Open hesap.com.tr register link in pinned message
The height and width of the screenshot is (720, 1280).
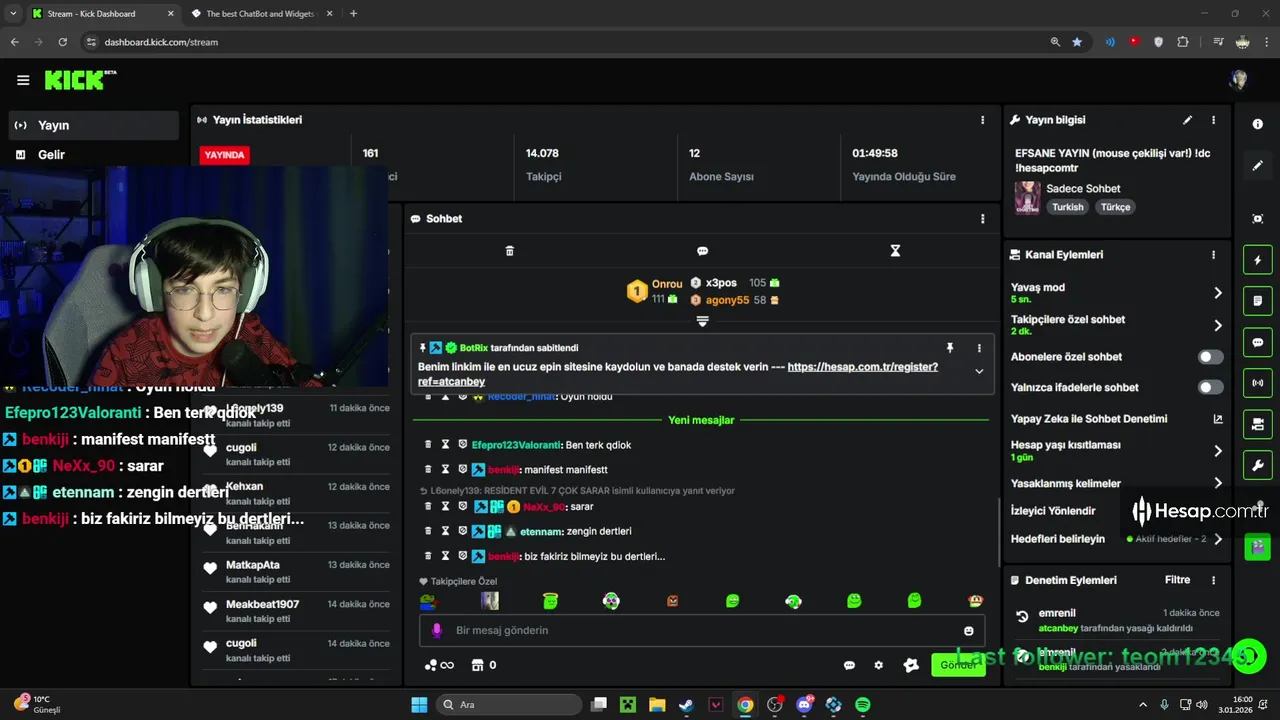click(x=678, y=374)
